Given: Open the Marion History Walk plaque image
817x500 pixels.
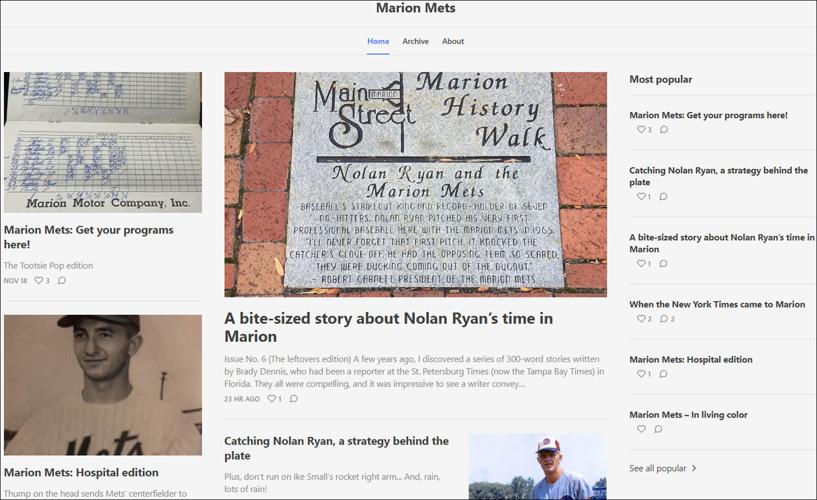Looking at the screenshot, I should 415,184.
